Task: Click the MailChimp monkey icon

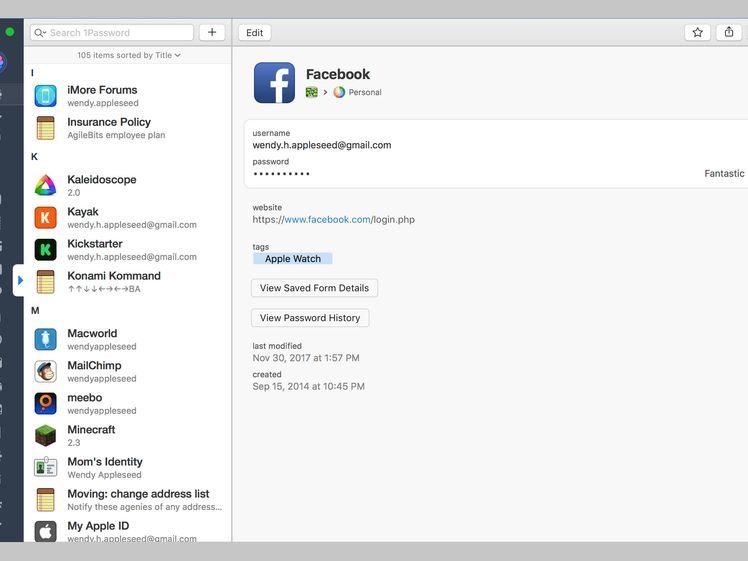Action: (45, 372)
